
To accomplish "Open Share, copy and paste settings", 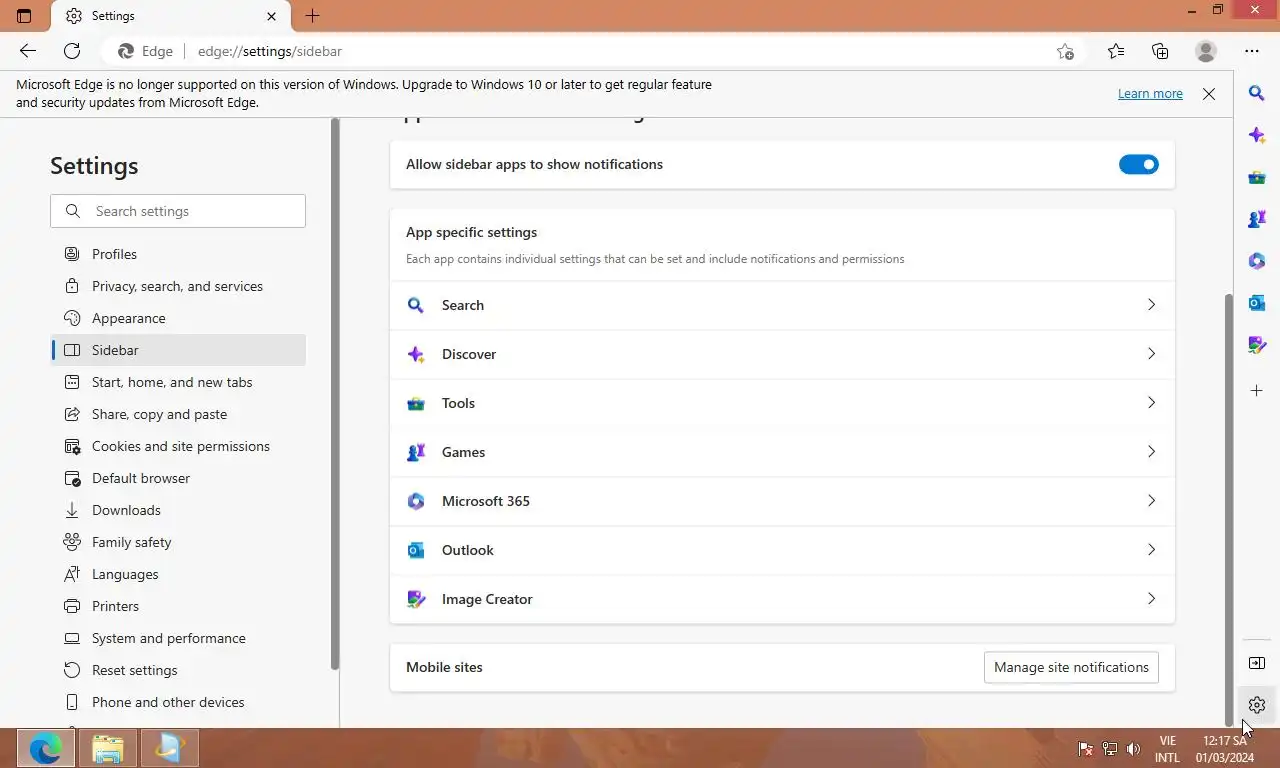I will coord(178,414).
